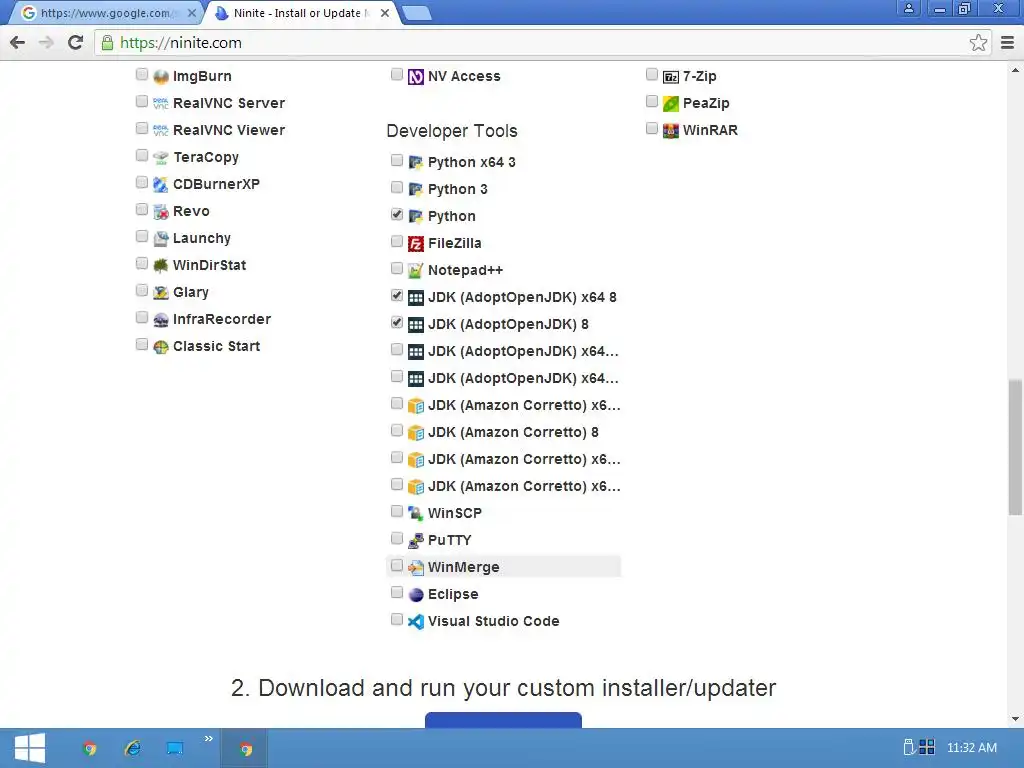Image resolution: width=1024 pixels, height=768 pixels.
Task: Click the TeraCopy label text
Action: point(206,157)
